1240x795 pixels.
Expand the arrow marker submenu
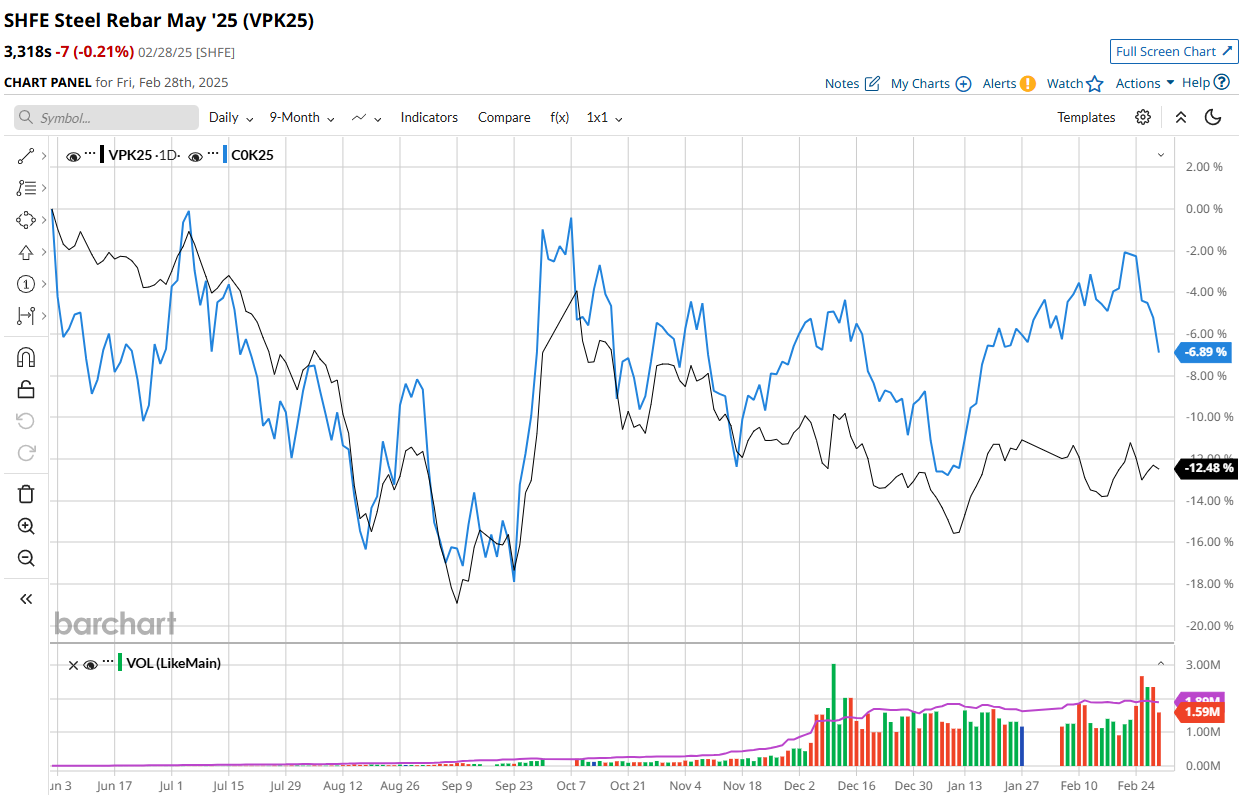click(44, 252)
